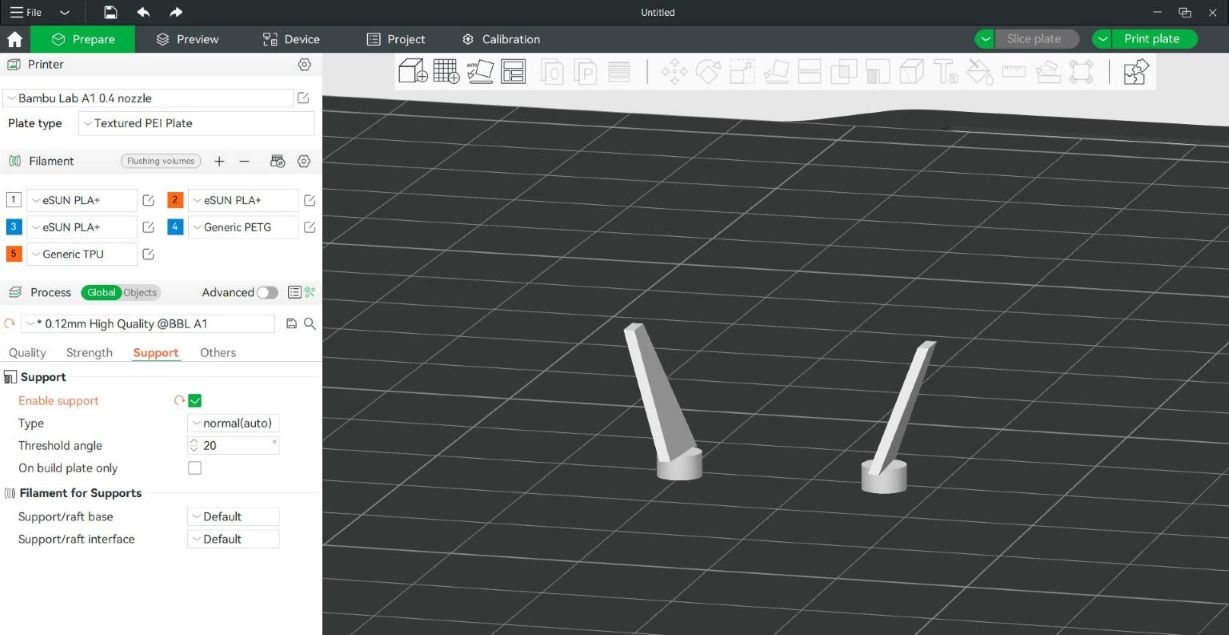Image resolution: width=1229 pixels, height=635 pixels.
Task: Click the Variable layer height icon
Action: pyautogui.click(x=620, y=71)
